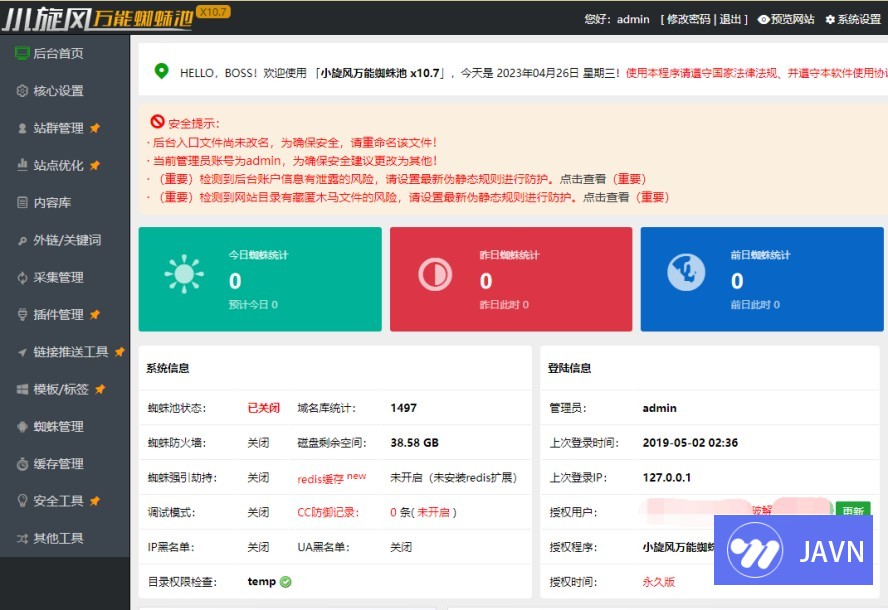Click the eye icon beside 预览网站
Screen dimensions: 888x610
(x=763, y=19)
